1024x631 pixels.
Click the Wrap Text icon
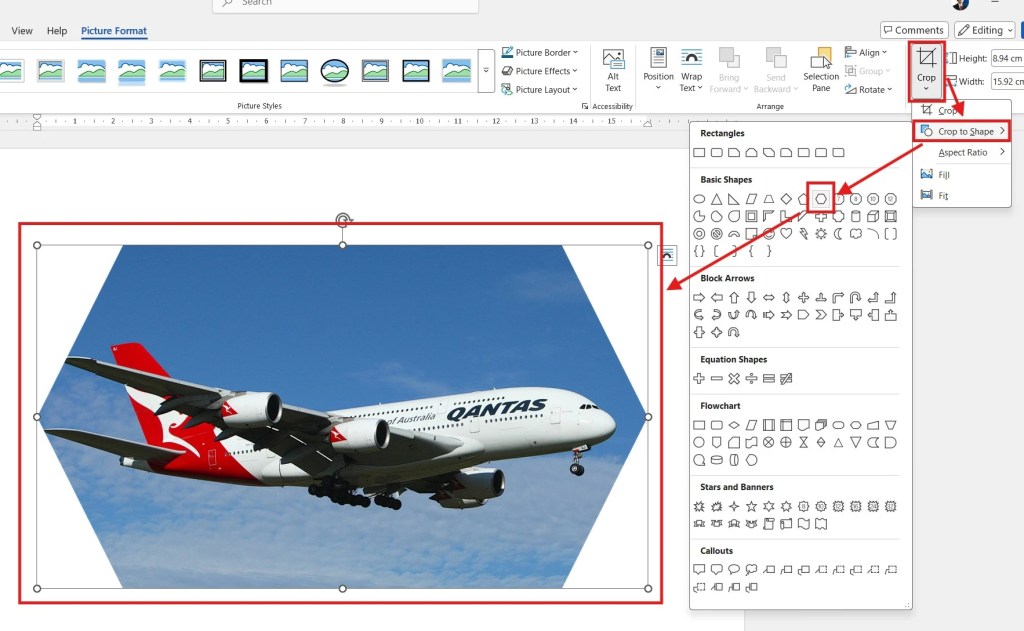click(x=692, y=68)
